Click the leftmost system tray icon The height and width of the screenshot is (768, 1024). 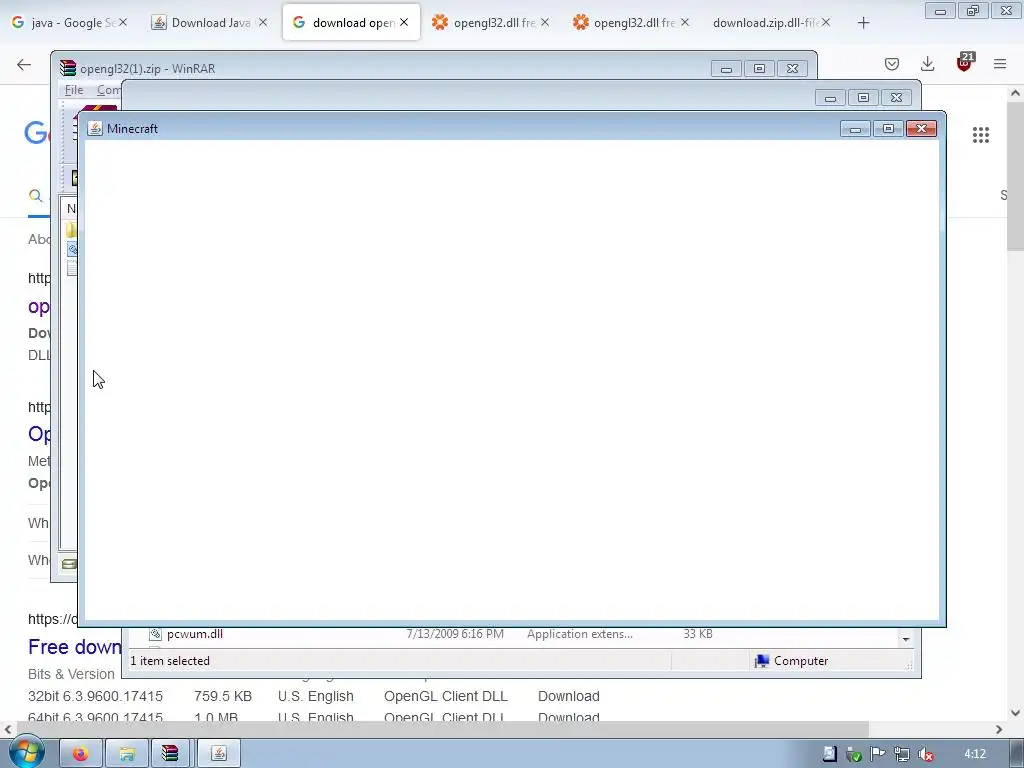[x=829, y=754]
